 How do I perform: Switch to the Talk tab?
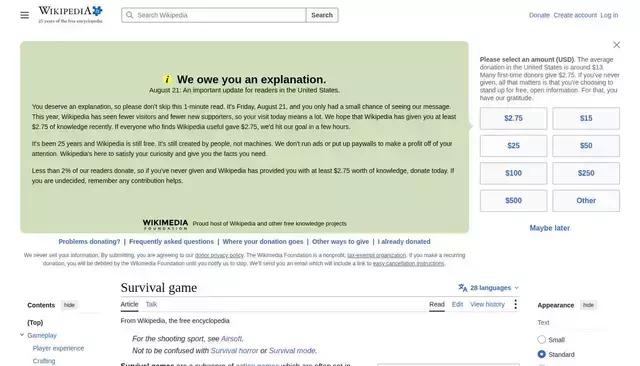pyautogui.click(x=151, y=304)
